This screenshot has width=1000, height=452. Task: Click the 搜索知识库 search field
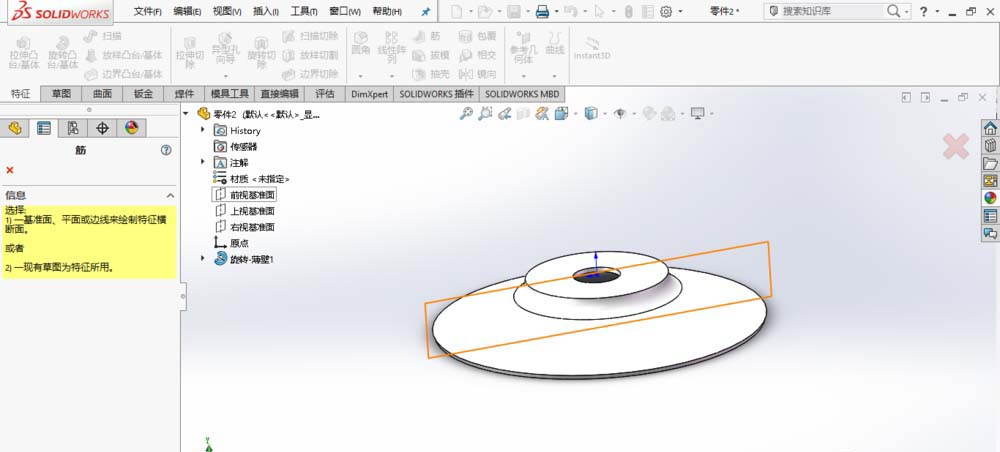point(832,11)
